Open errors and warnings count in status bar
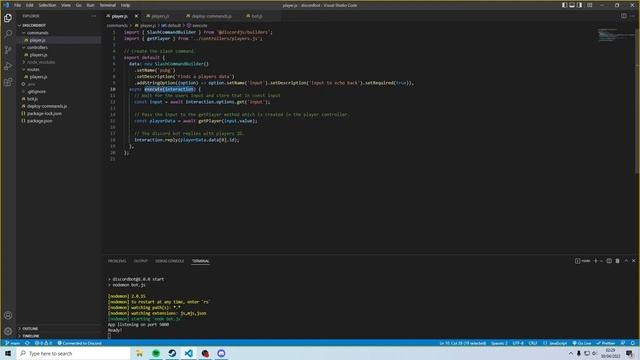This screenshot has width=640, height=360. [x=44, y=343]
